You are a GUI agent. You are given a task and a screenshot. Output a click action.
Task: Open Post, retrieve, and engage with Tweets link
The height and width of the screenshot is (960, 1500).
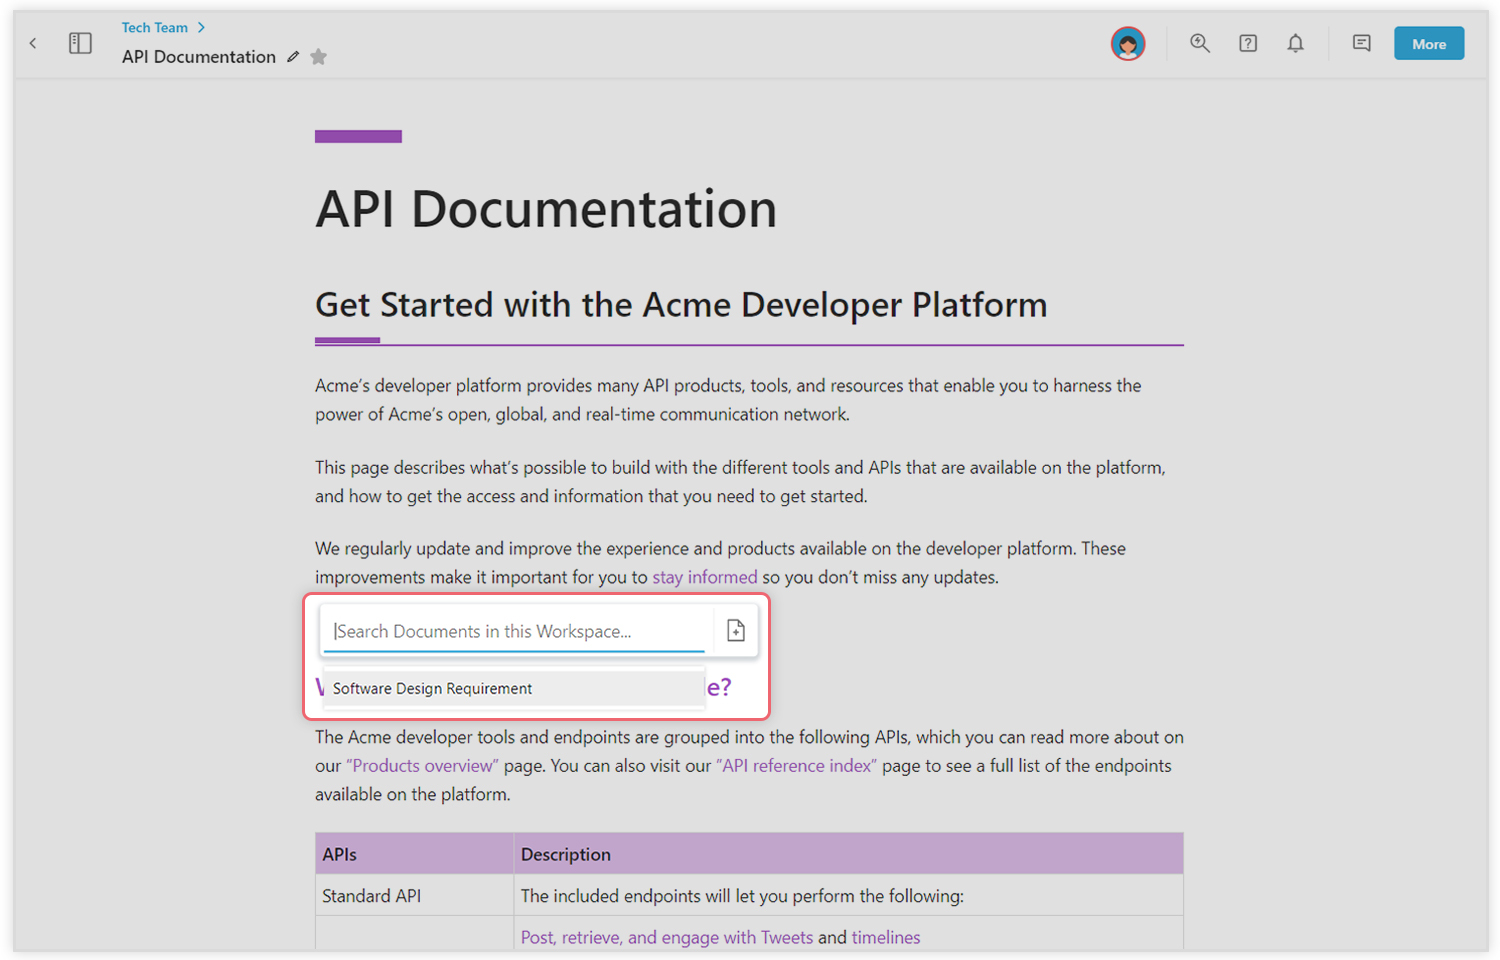click(667, 937)
